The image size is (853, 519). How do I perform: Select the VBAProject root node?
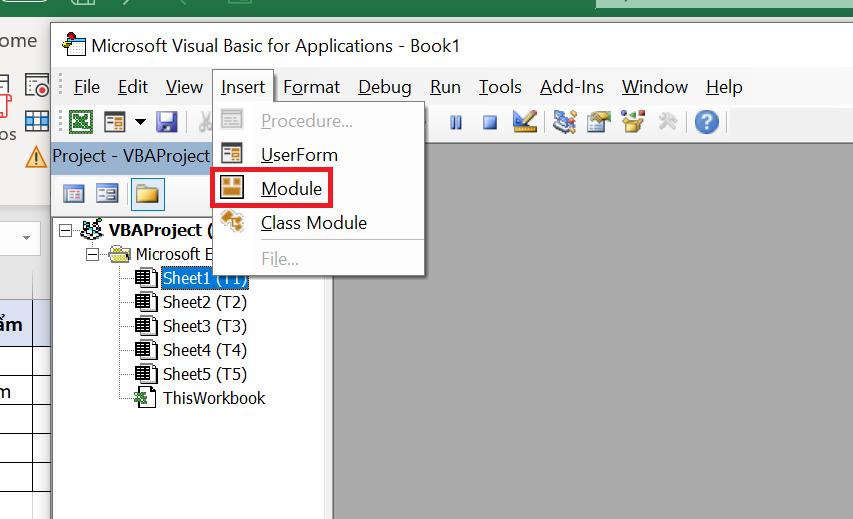click(160, 230)
